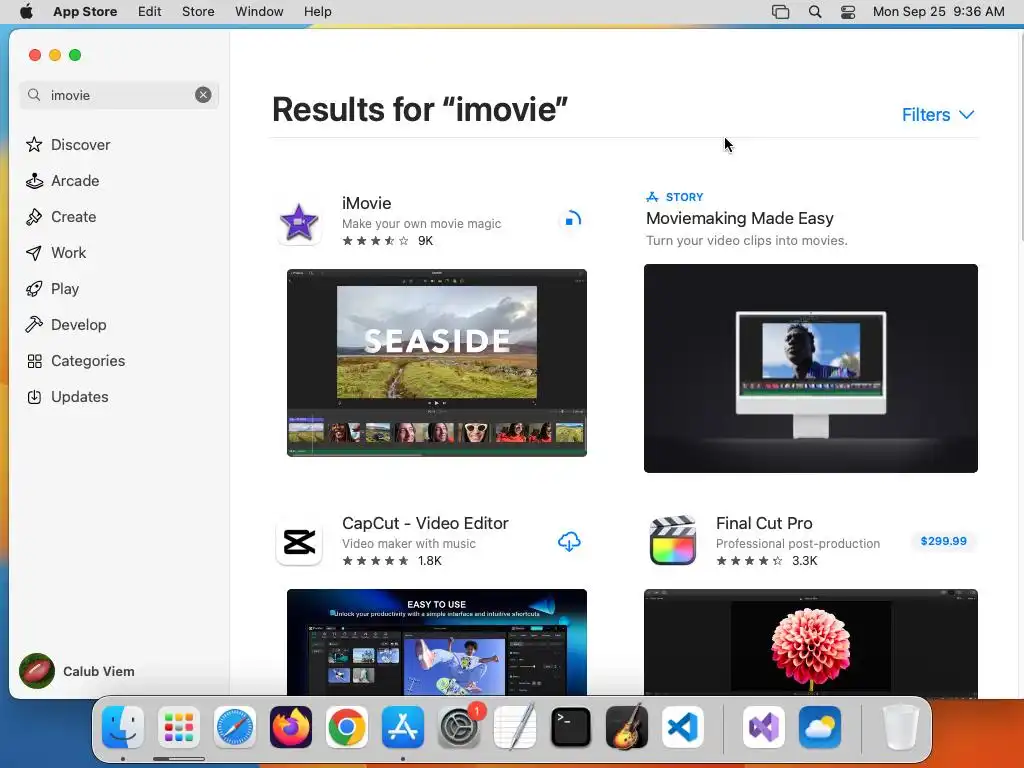Select the Work section
The image size is (1024, 768).
coord(56,253)
